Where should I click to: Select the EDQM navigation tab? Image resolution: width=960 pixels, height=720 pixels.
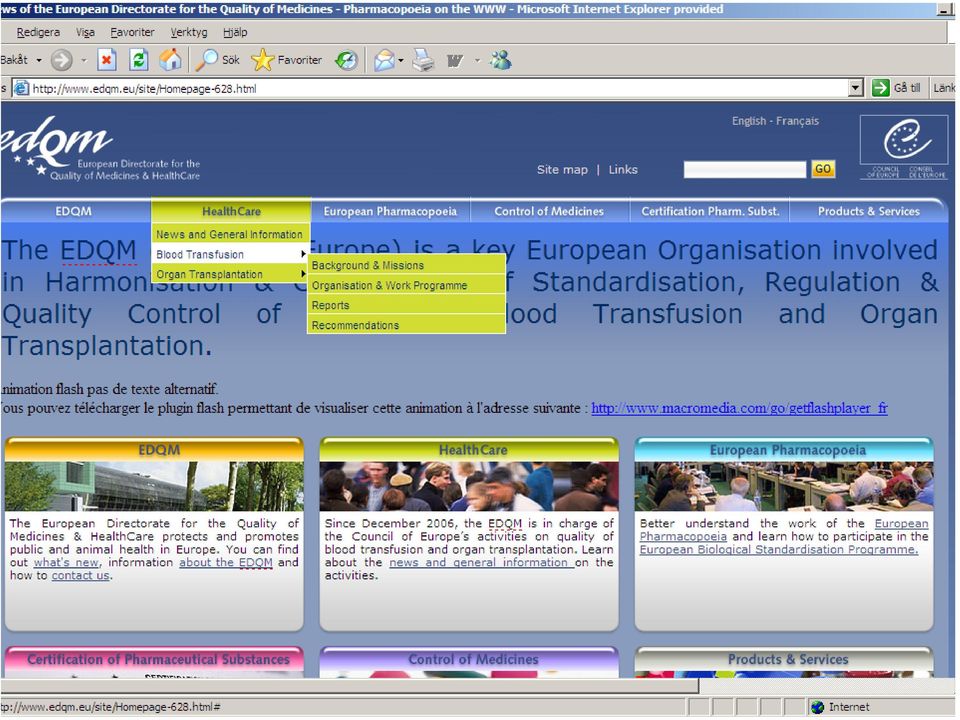coord(73,211)
